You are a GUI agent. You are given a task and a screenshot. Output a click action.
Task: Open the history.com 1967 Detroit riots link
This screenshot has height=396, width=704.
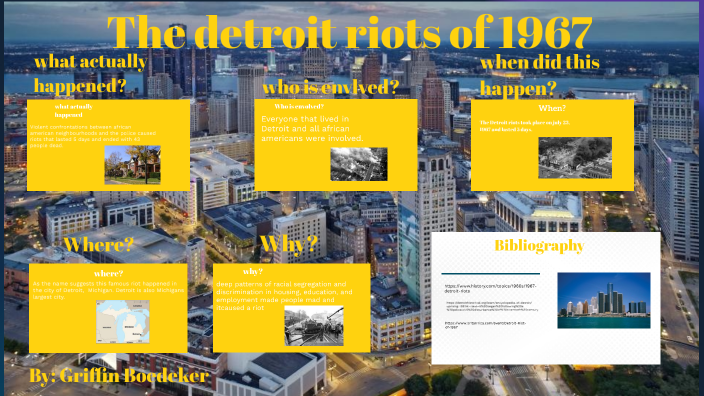coord(490,288)
